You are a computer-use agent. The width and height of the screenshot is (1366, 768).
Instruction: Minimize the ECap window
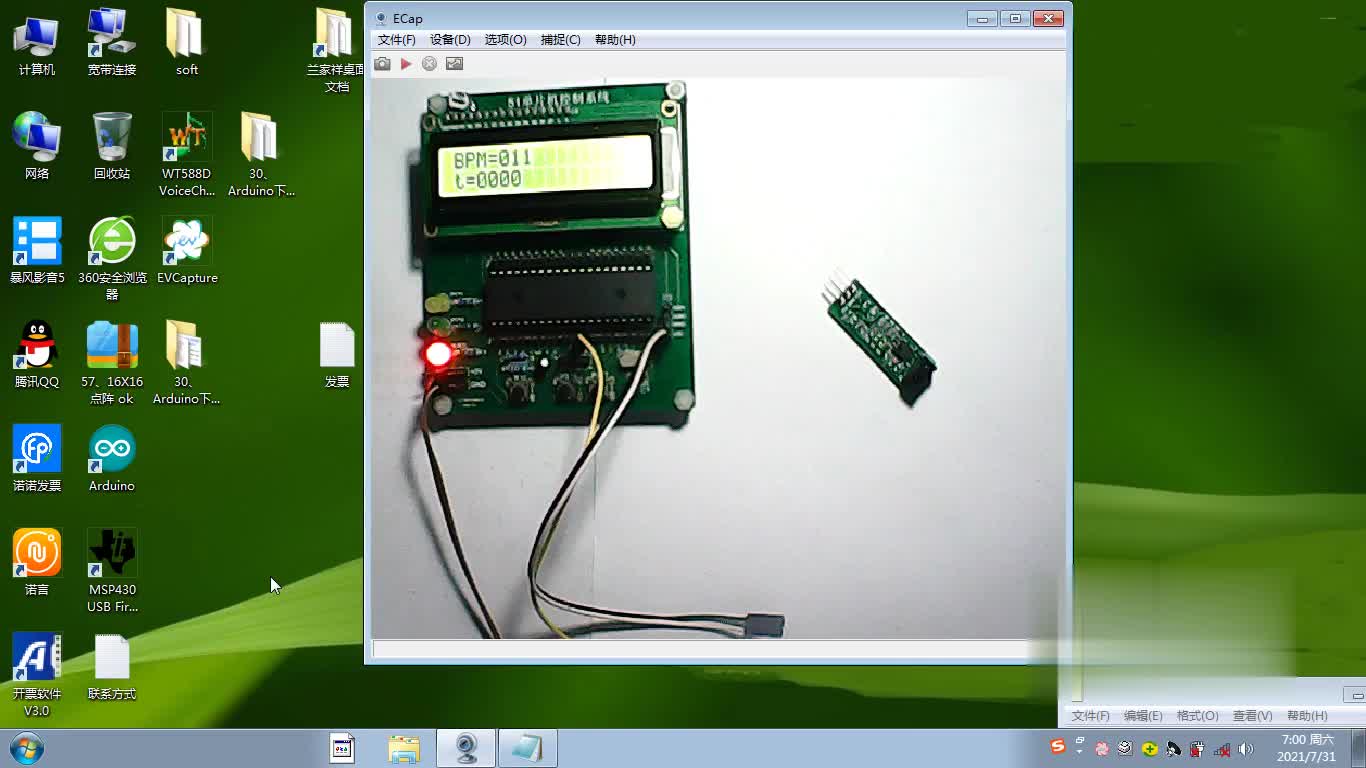(x=982, y=18)
